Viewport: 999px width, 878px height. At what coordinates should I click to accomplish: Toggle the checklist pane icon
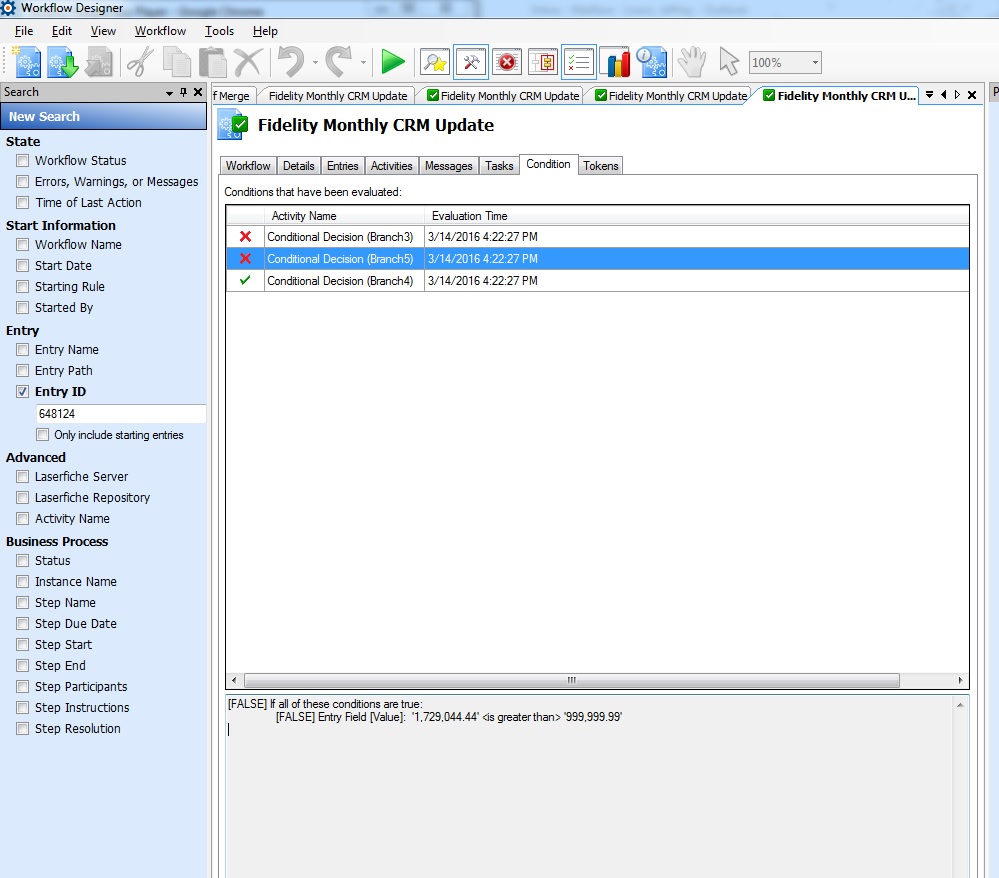[x=579, y=62]
